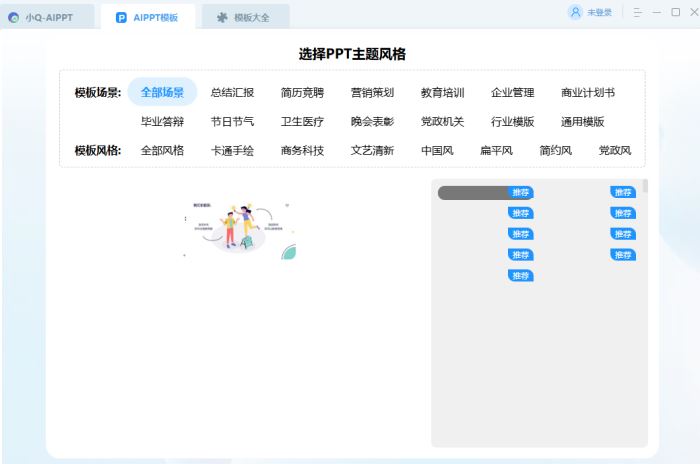Filter by 商务科技 style
This screenshot has height=464, width=700.
(x=302, y=150)
